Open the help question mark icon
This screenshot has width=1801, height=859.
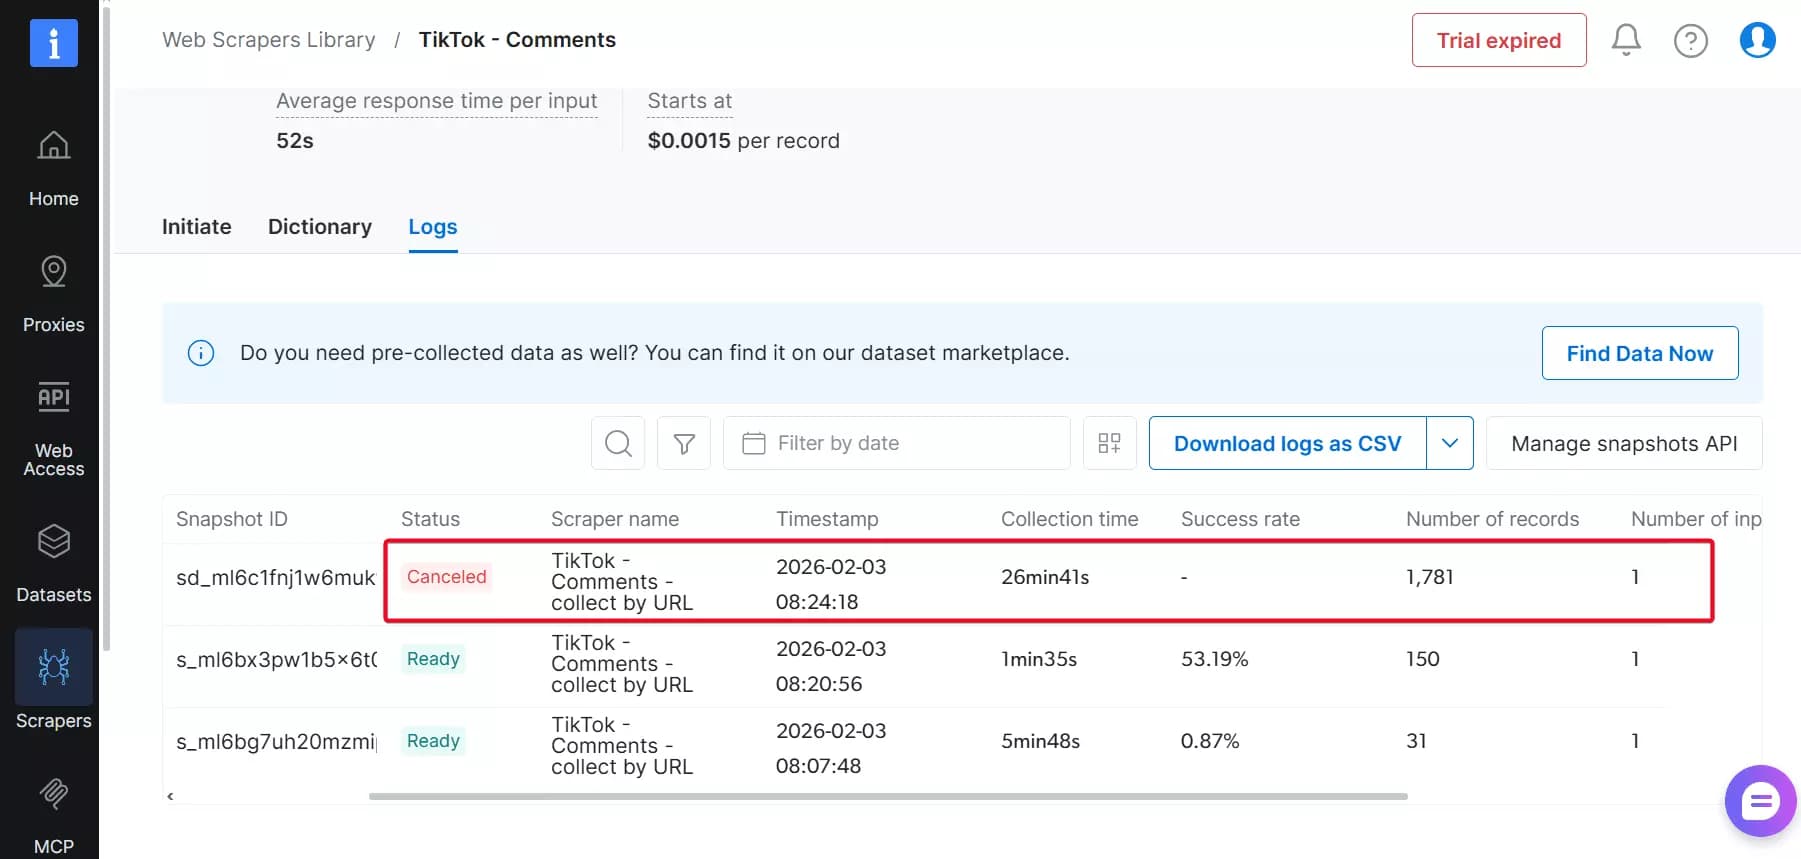pyautogui.click(x=1691, y=40)
